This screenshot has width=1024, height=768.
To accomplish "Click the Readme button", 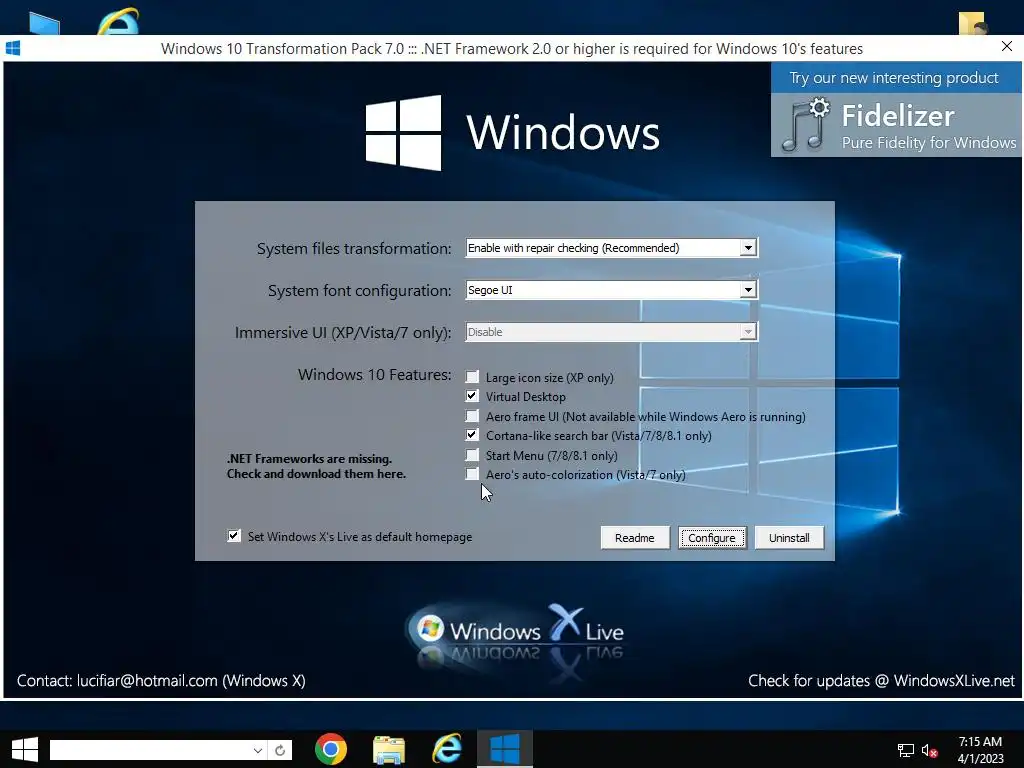I will pyautogui.click(x=635, y=537).
